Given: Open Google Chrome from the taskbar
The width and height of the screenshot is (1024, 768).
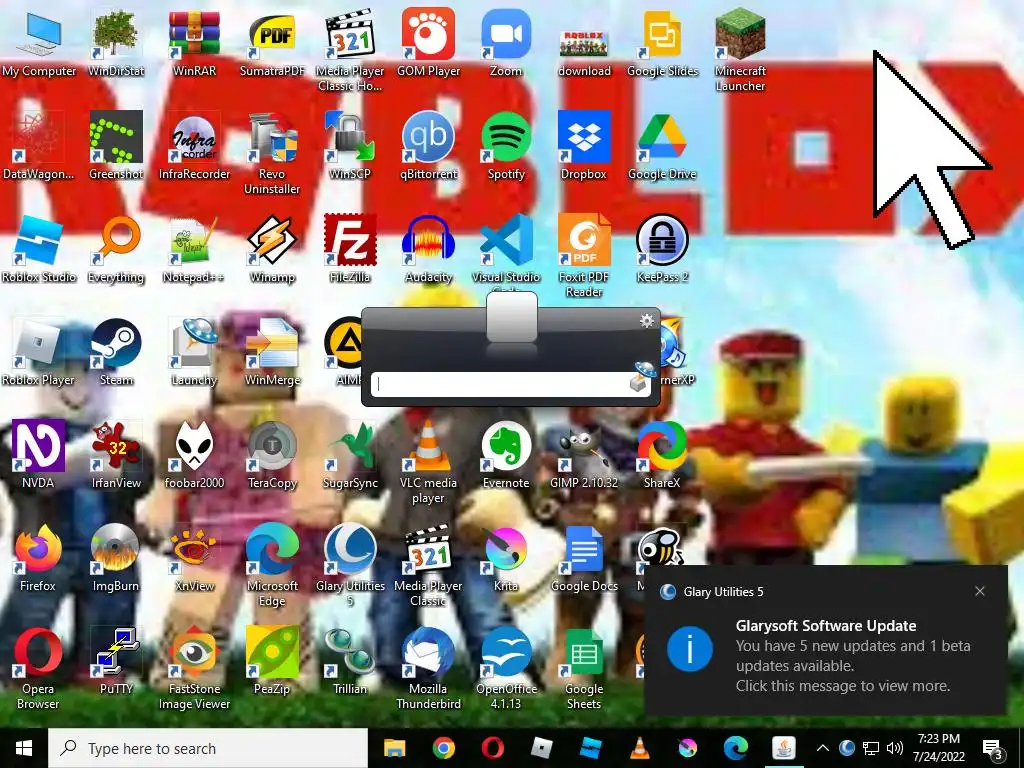Looking at the screenshot, I should [x=443, y=748].
